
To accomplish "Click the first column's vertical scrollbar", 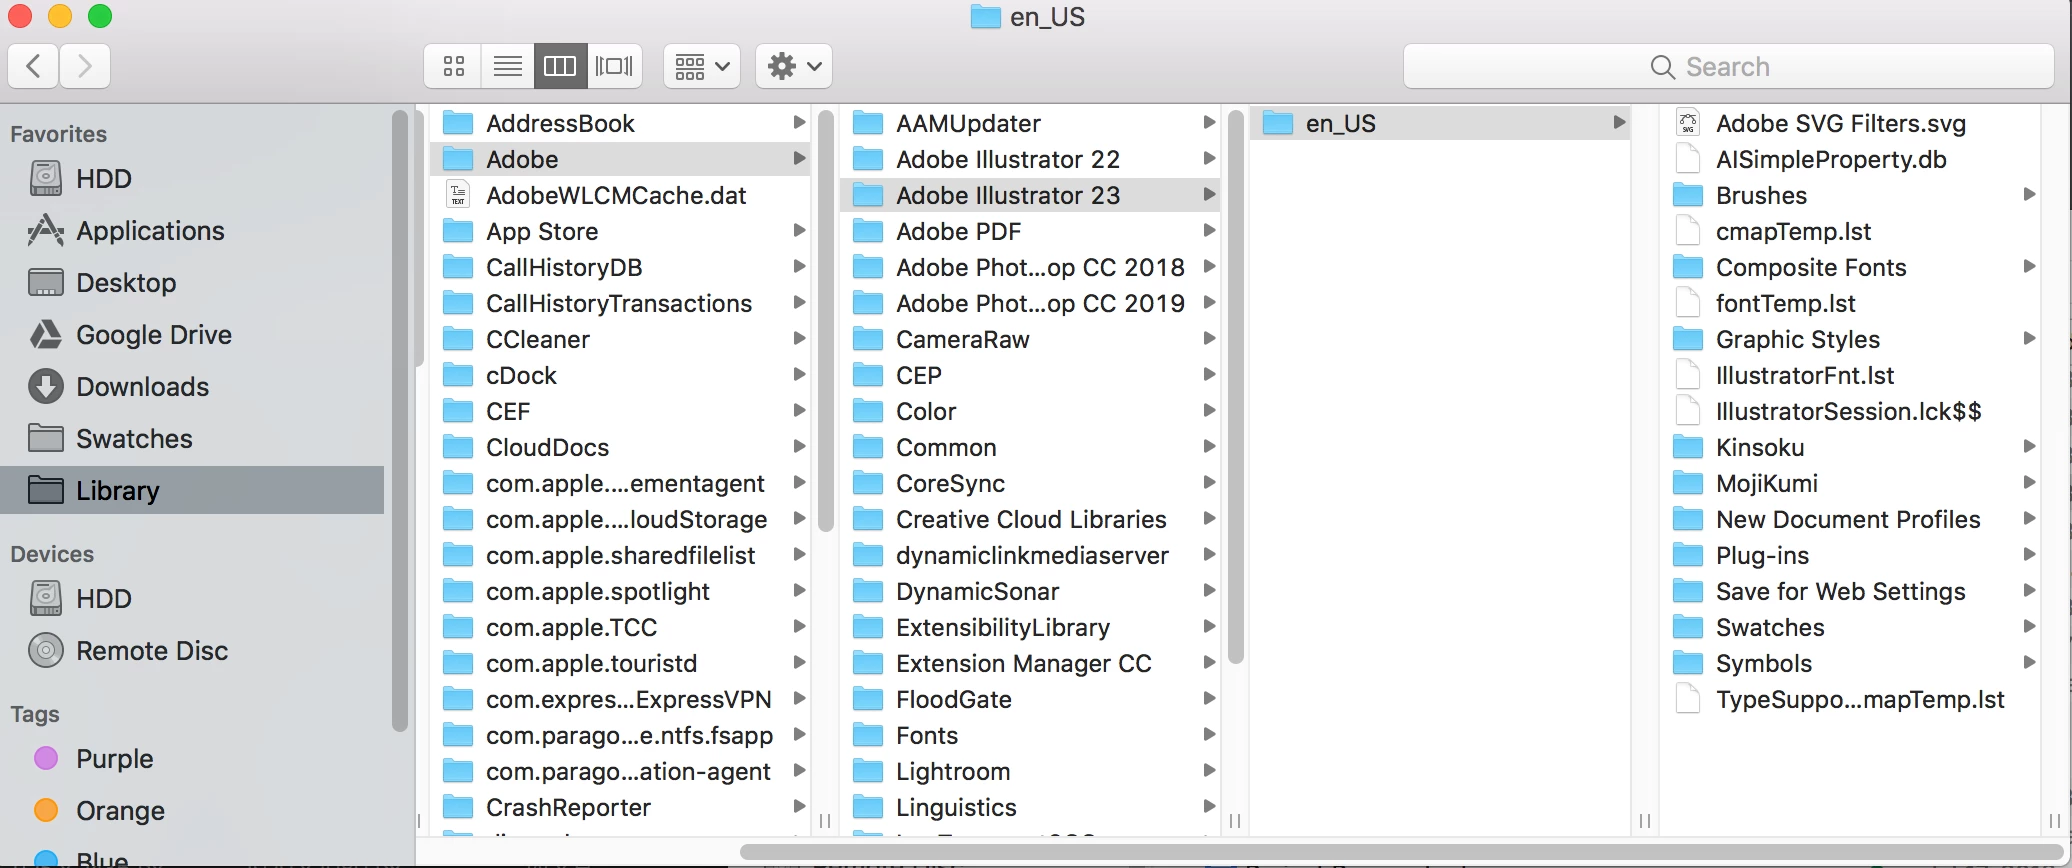I will click(x=825, y=320).
